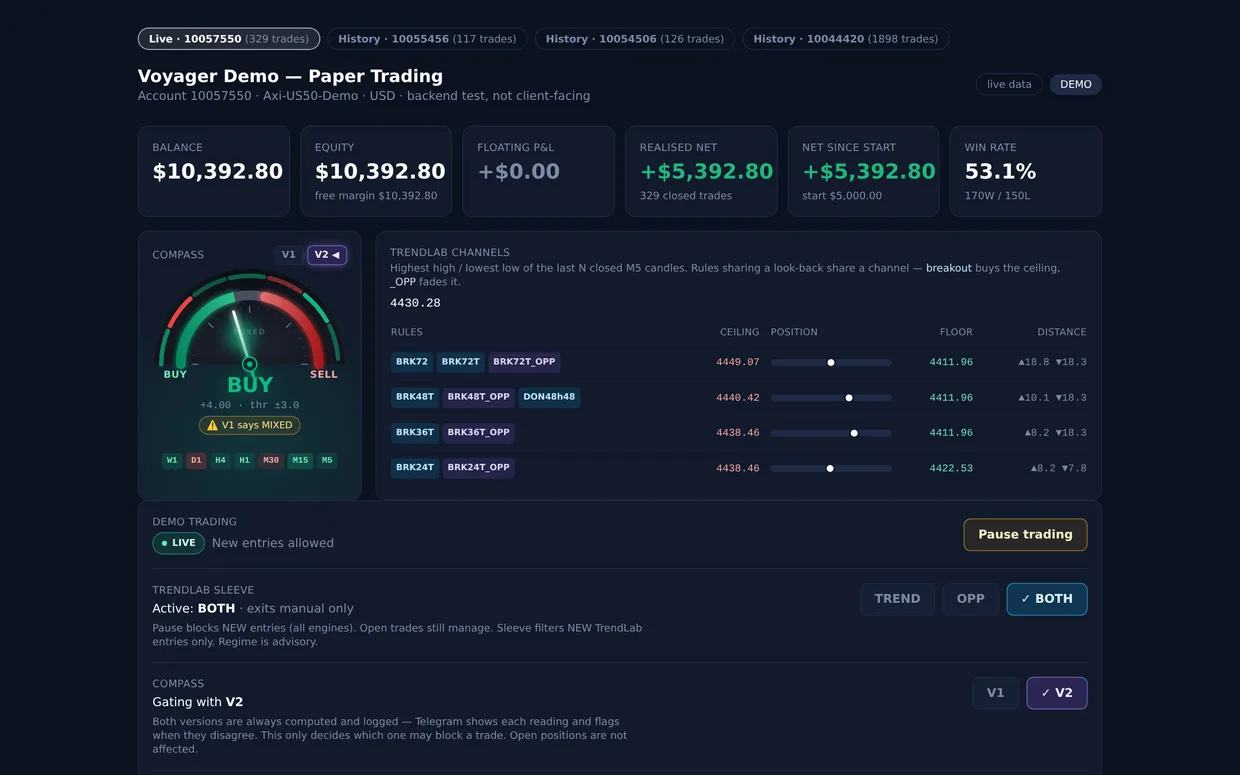Click the D1 timeframe chip

pyautogui.click(x=196, y=461)
